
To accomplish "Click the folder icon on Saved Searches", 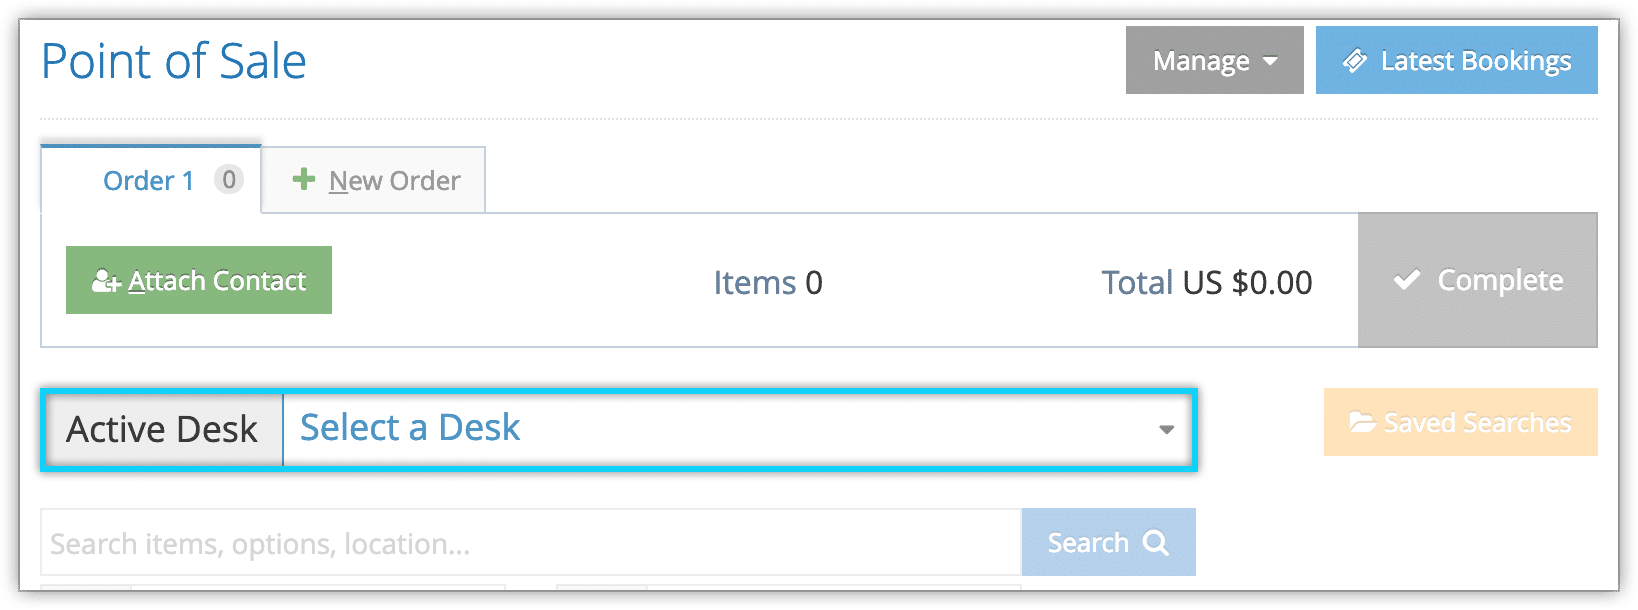I will pos(1362,422).
